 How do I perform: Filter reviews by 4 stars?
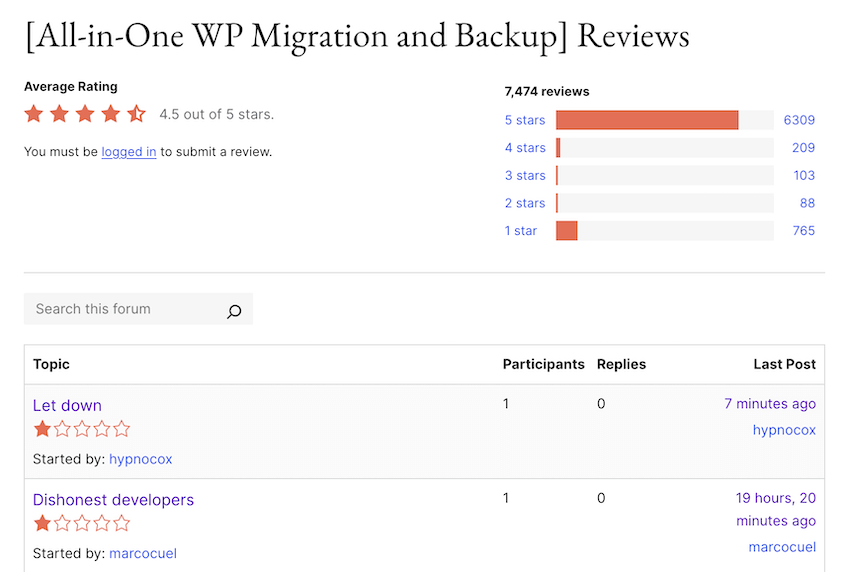525,148
